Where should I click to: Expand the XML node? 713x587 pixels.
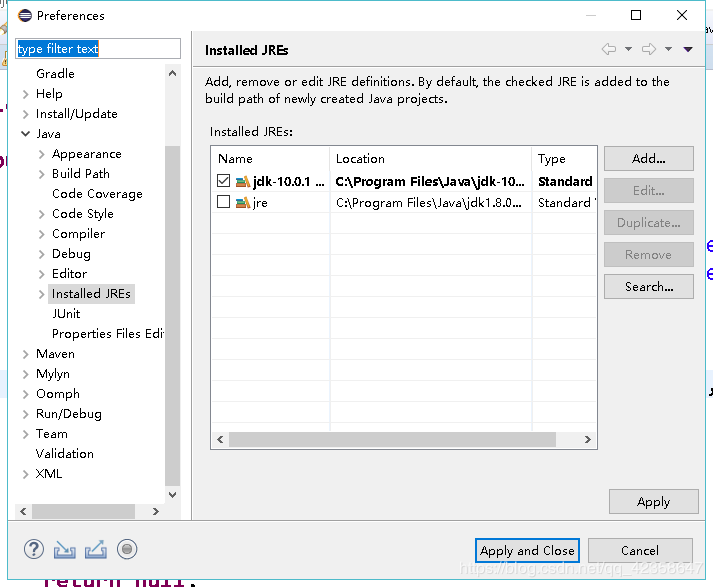pos(25,474)
